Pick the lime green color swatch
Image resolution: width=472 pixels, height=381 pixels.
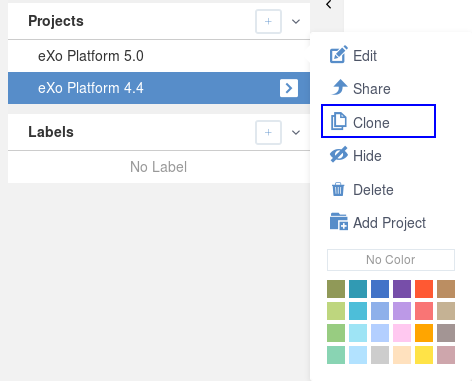point(336,311)
